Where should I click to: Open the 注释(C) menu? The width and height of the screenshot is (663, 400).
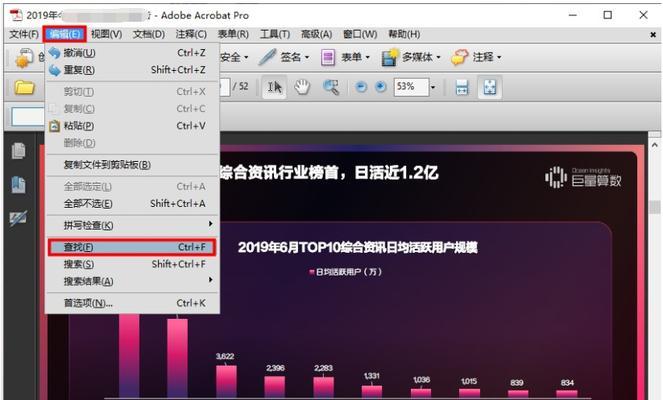pos(191,34)
